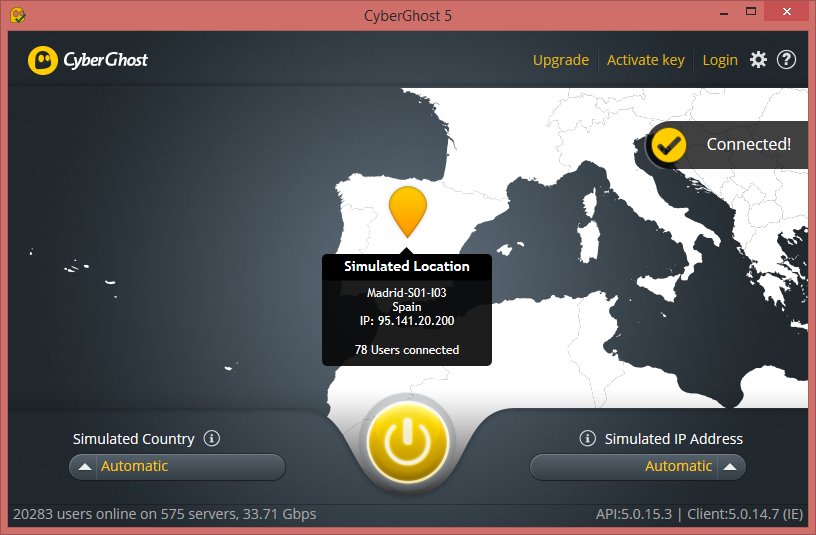Click the 78 Users connected text
Image resolution: width=816 pixels, height=535 pixels.
[407, 350]
